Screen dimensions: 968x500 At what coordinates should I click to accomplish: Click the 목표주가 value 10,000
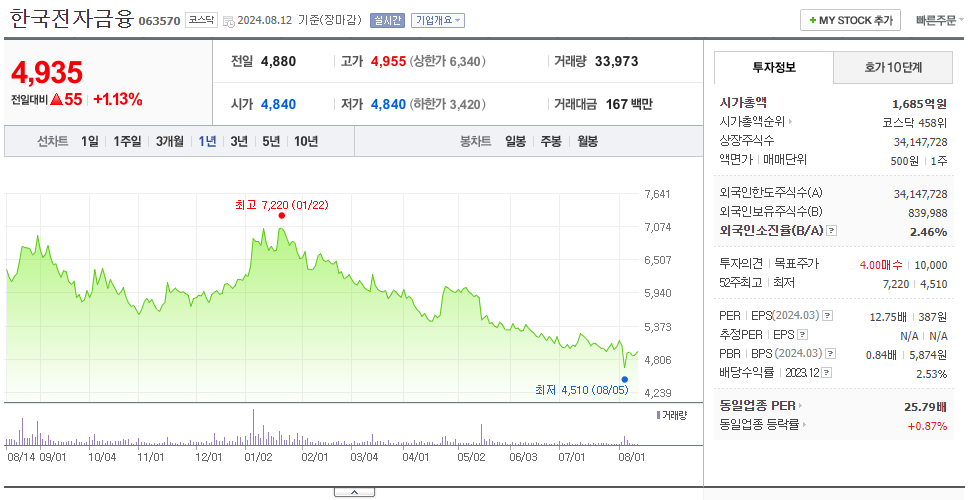930,265
